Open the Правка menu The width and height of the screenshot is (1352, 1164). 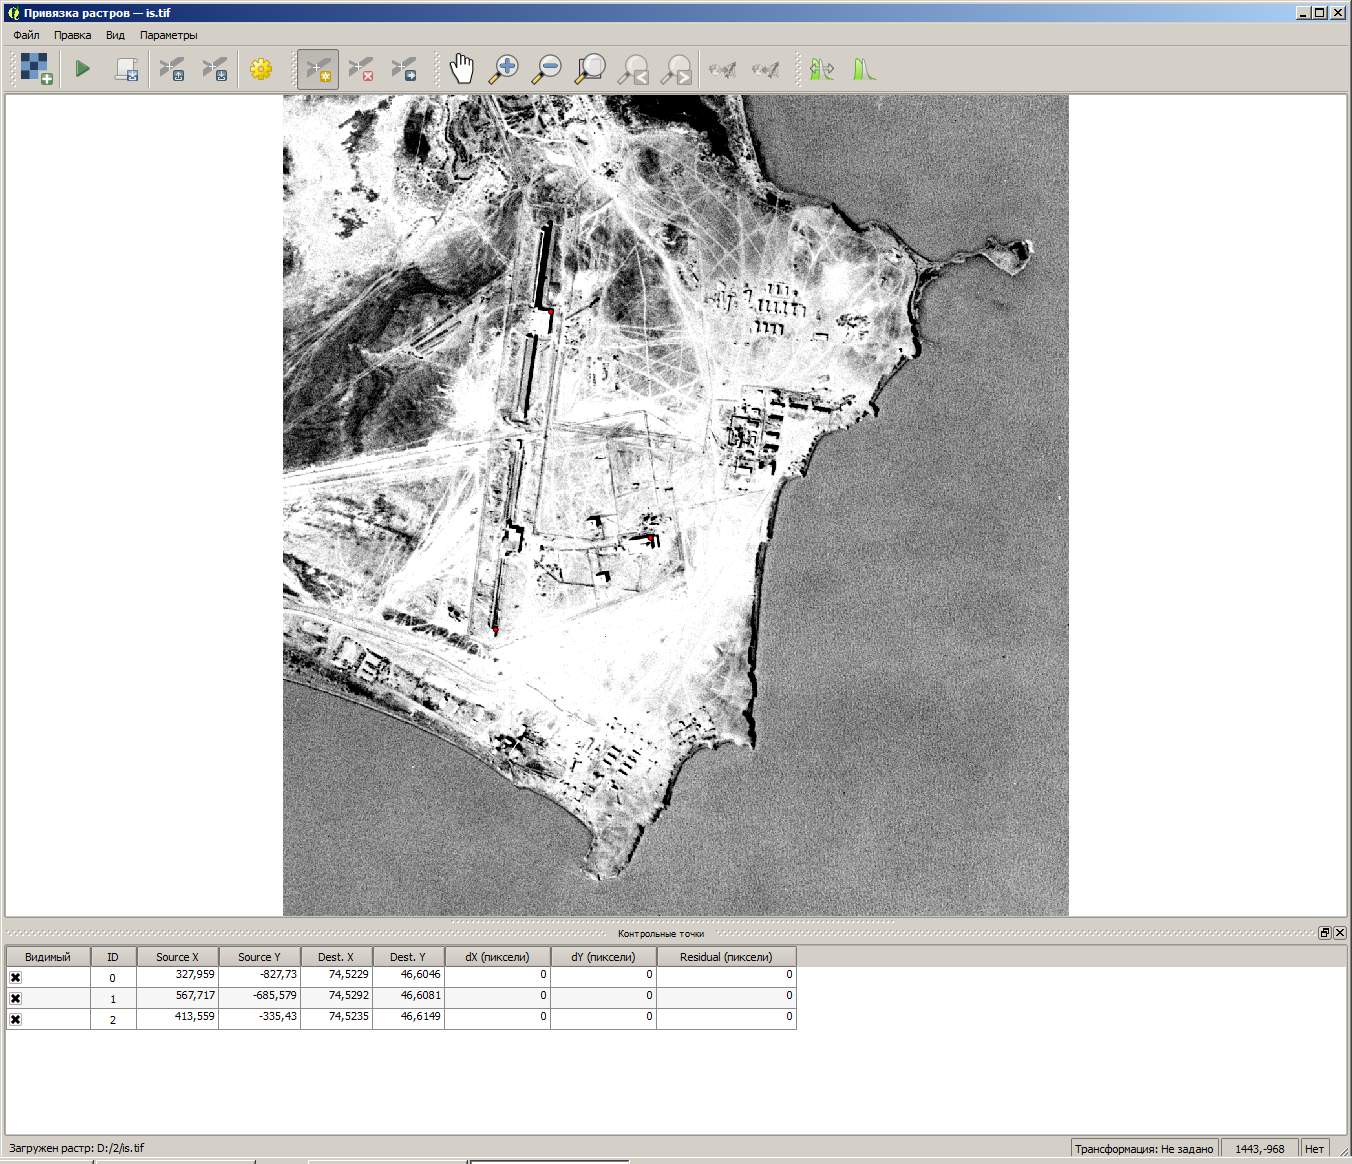click(72, 35)
